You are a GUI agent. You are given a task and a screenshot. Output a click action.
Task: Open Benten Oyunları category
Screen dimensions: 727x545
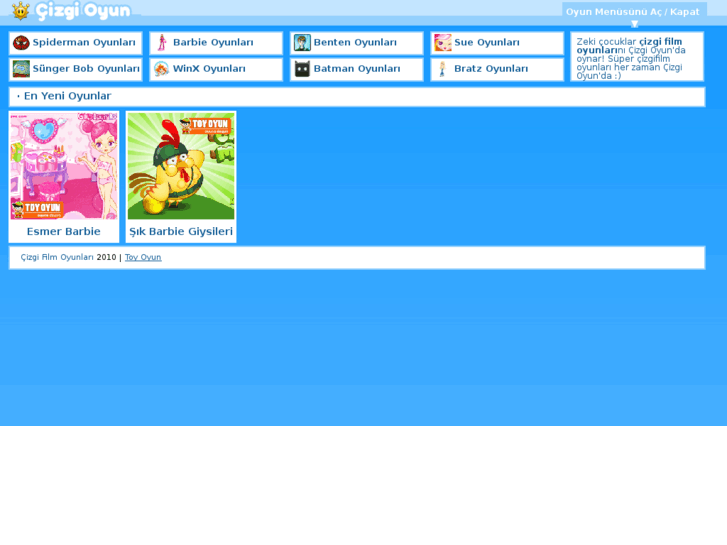click(x=355, y=42)
